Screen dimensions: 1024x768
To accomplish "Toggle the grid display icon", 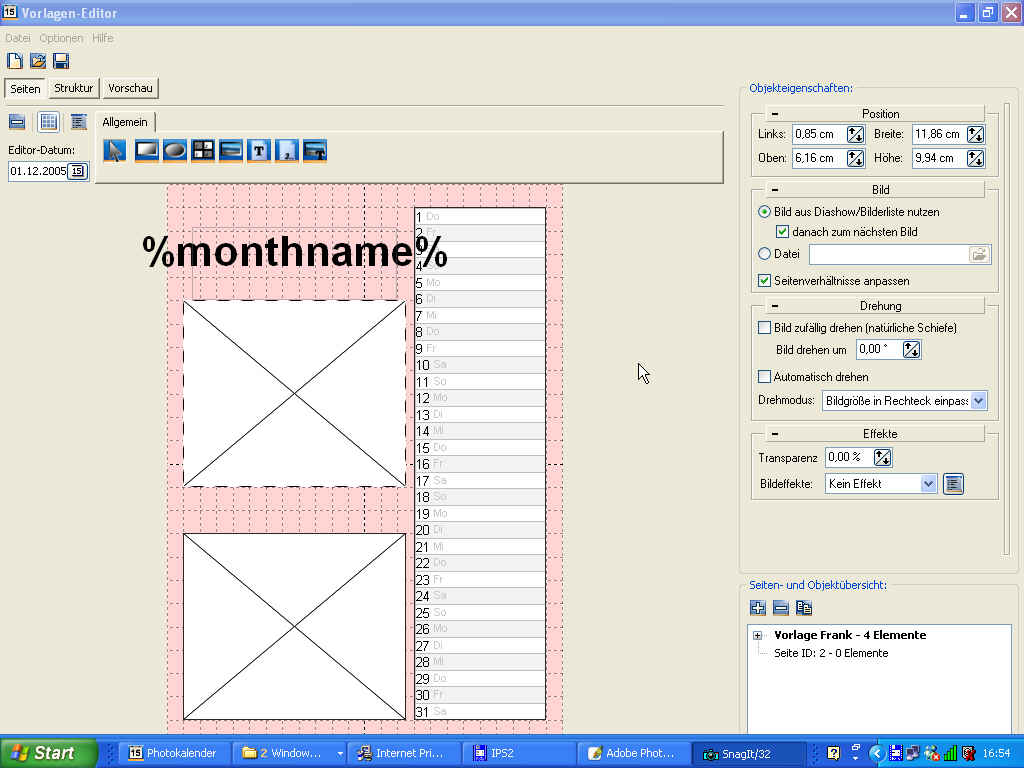I will [48, 122].
